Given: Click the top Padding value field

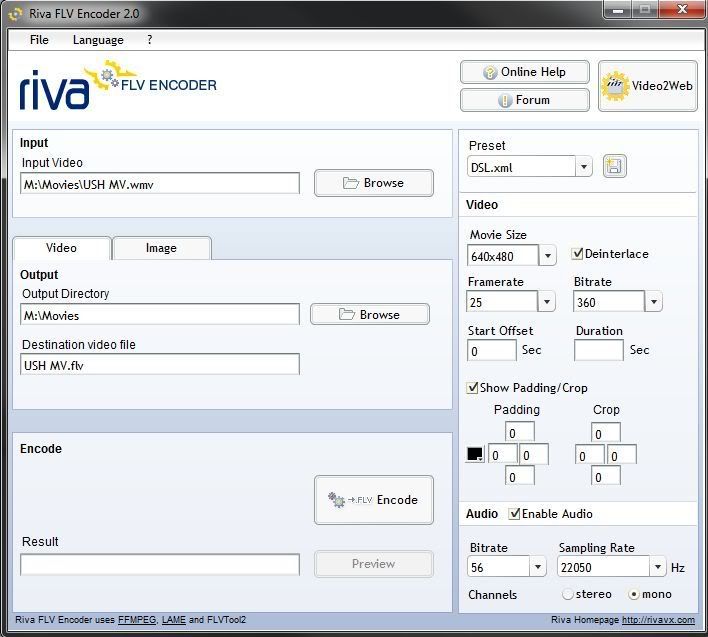Looking at the screenshot, I should click(x=520, y=432).
